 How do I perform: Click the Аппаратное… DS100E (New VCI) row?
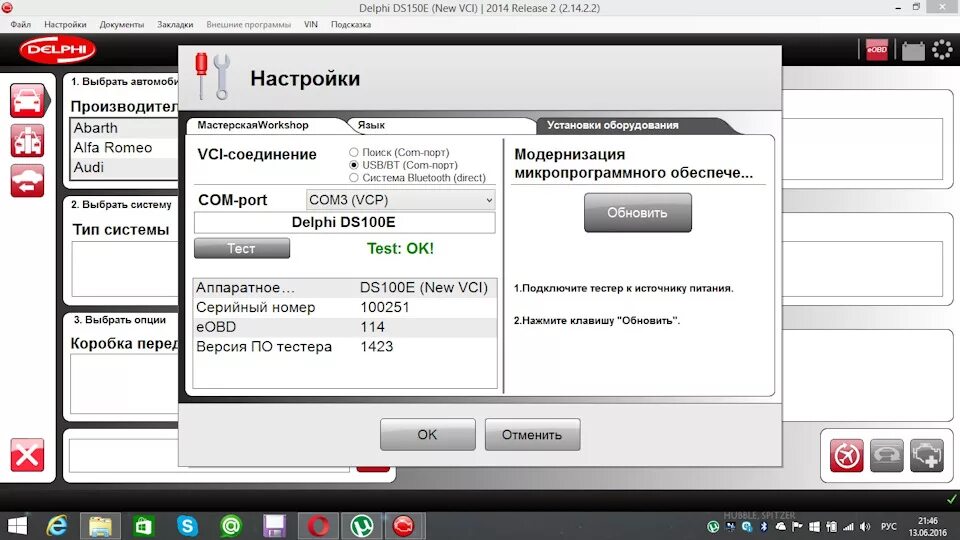pos(345,288)
